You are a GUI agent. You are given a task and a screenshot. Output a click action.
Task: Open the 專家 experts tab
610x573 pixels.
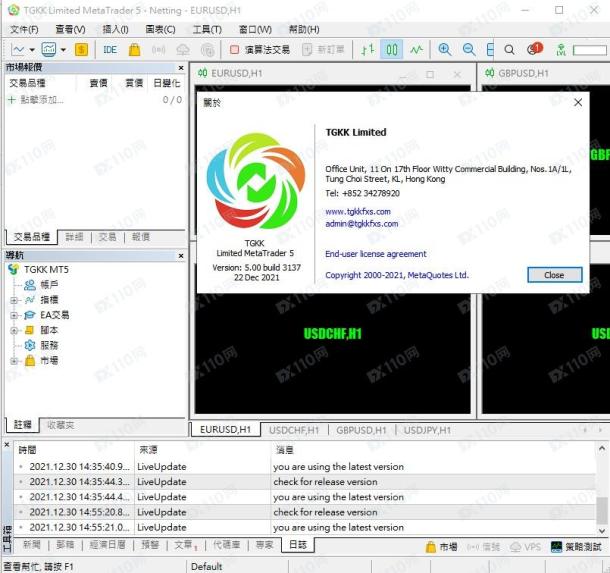click(x=265, y=545)
